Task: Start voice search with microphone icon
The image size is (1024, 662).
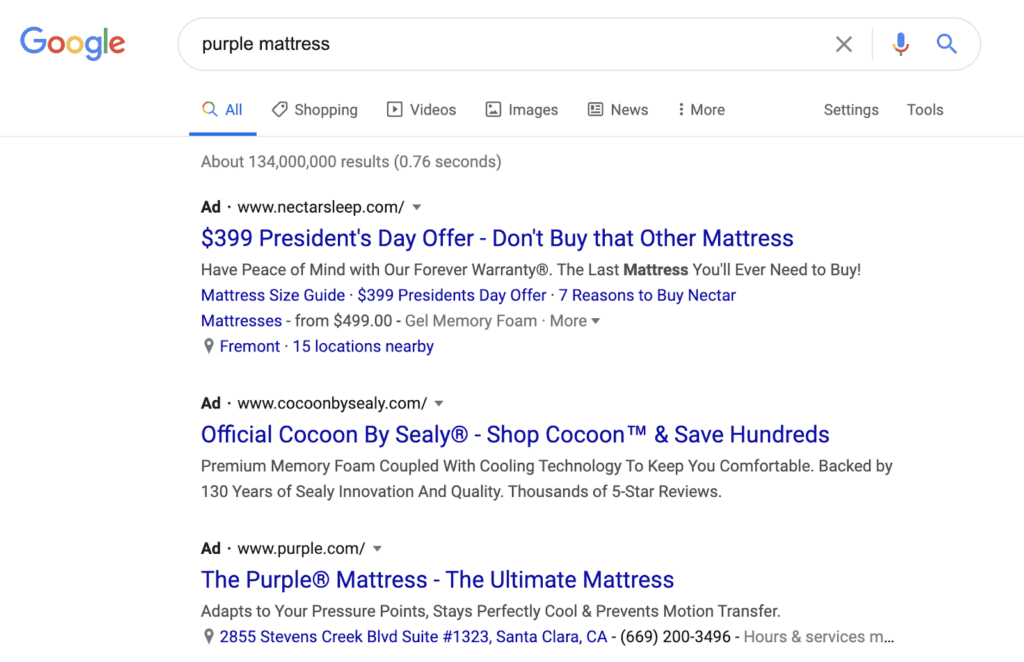Action: (x=900, y=44)
